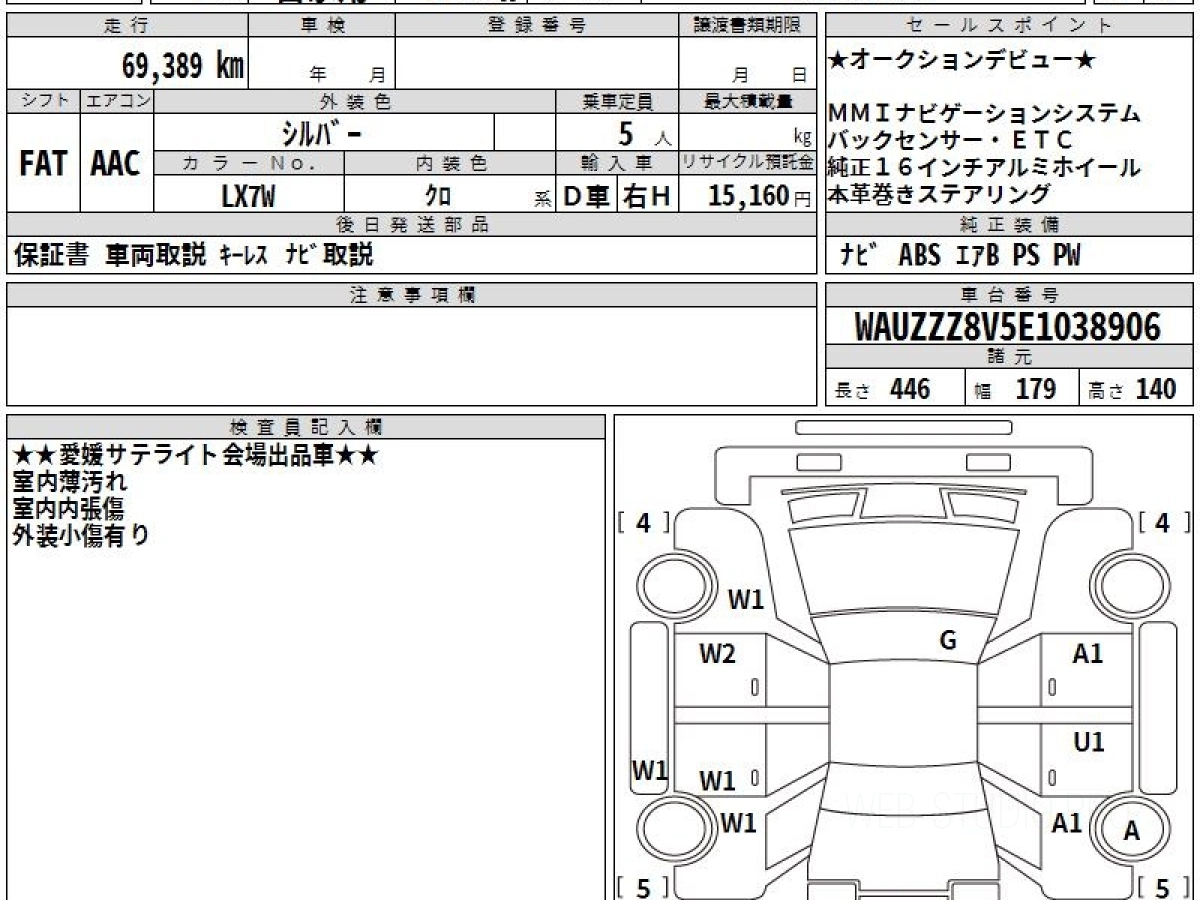Select the 外装小傷有り note

[81, 535]
